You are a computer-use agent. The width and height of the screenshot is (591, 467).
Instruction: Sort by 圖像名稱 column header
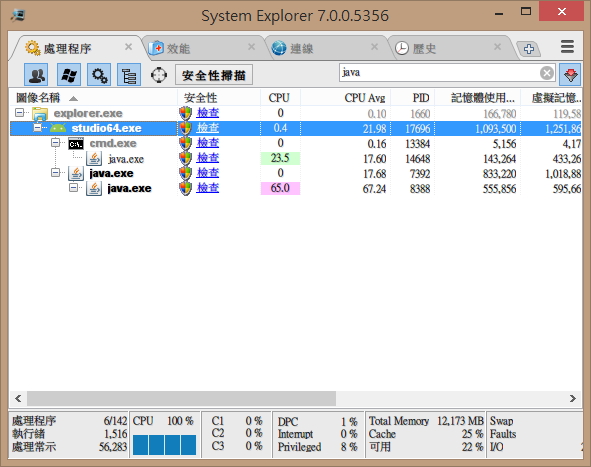click(93, 98)
